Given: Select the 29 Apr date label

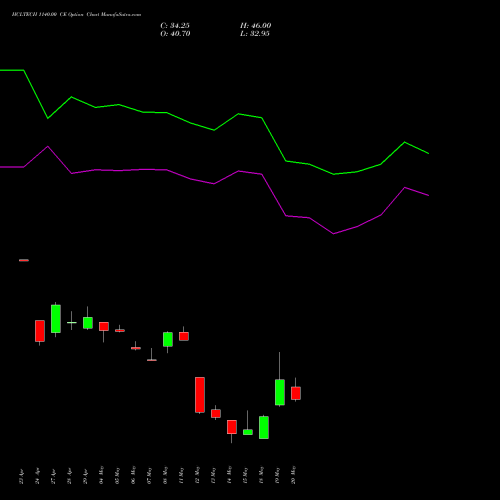Looking at the screenshot, I should pos(85,476).
